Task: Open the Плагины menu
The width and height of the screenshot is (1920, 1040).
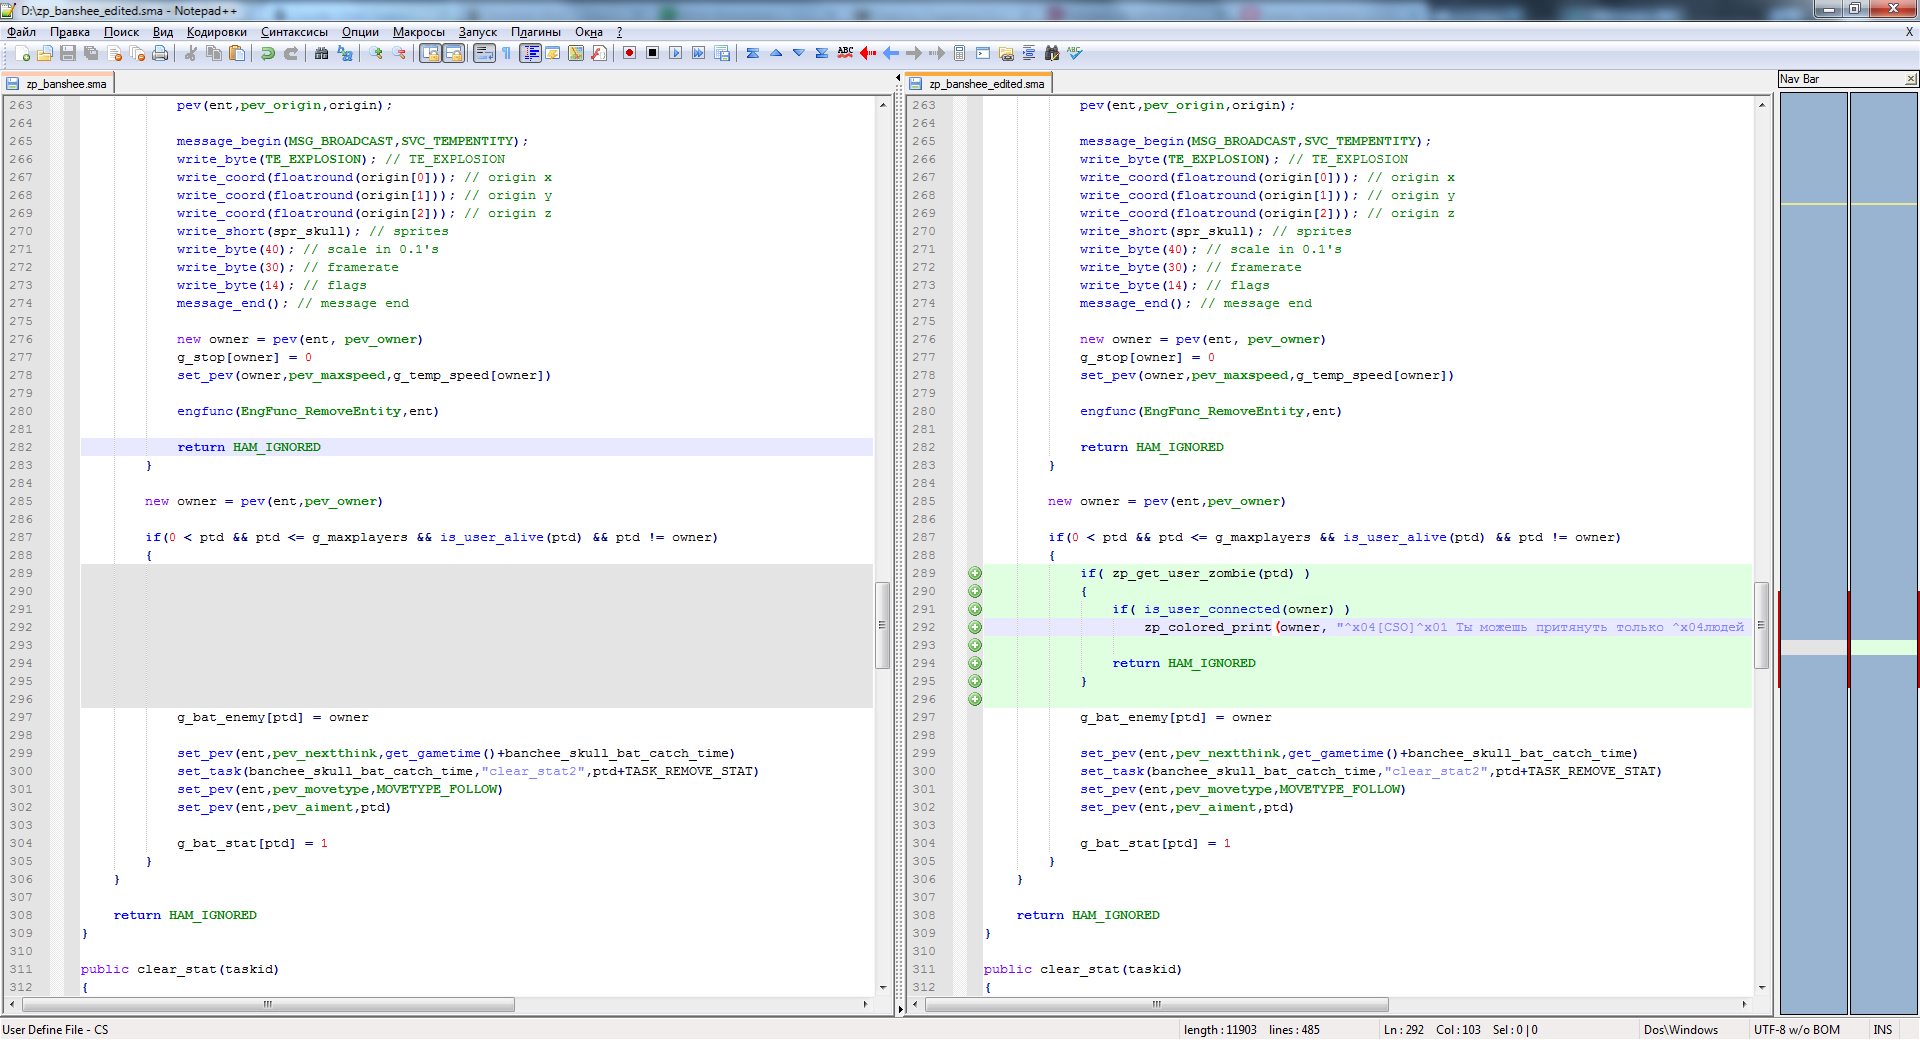Action: 535,32
